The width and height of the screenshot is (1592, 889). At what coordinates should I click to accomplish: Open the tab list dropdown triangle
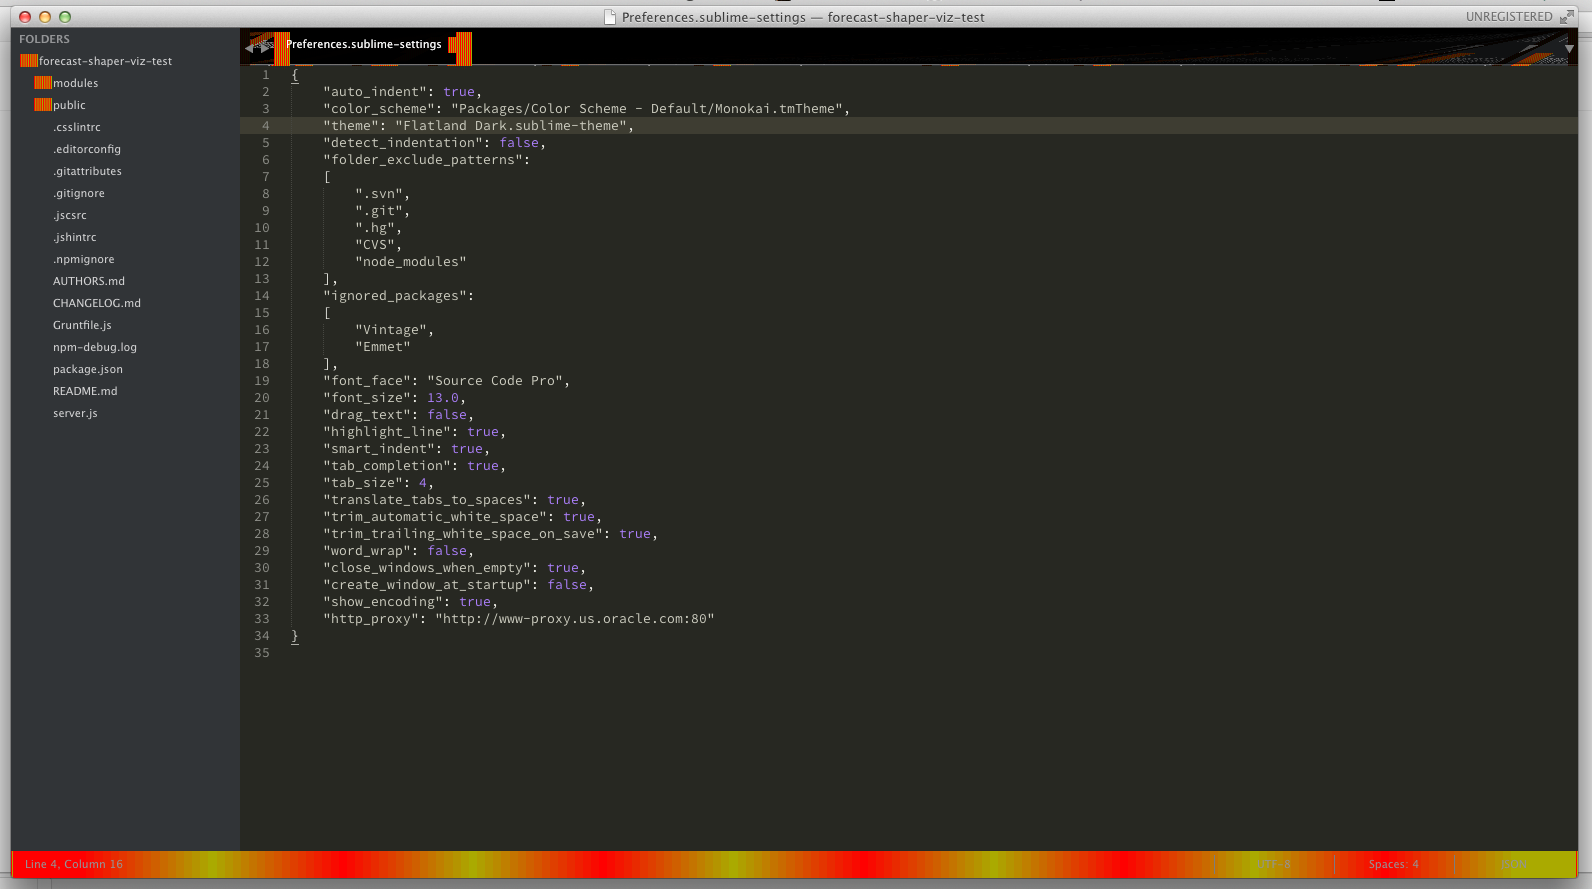click(x=1569, y=48)
